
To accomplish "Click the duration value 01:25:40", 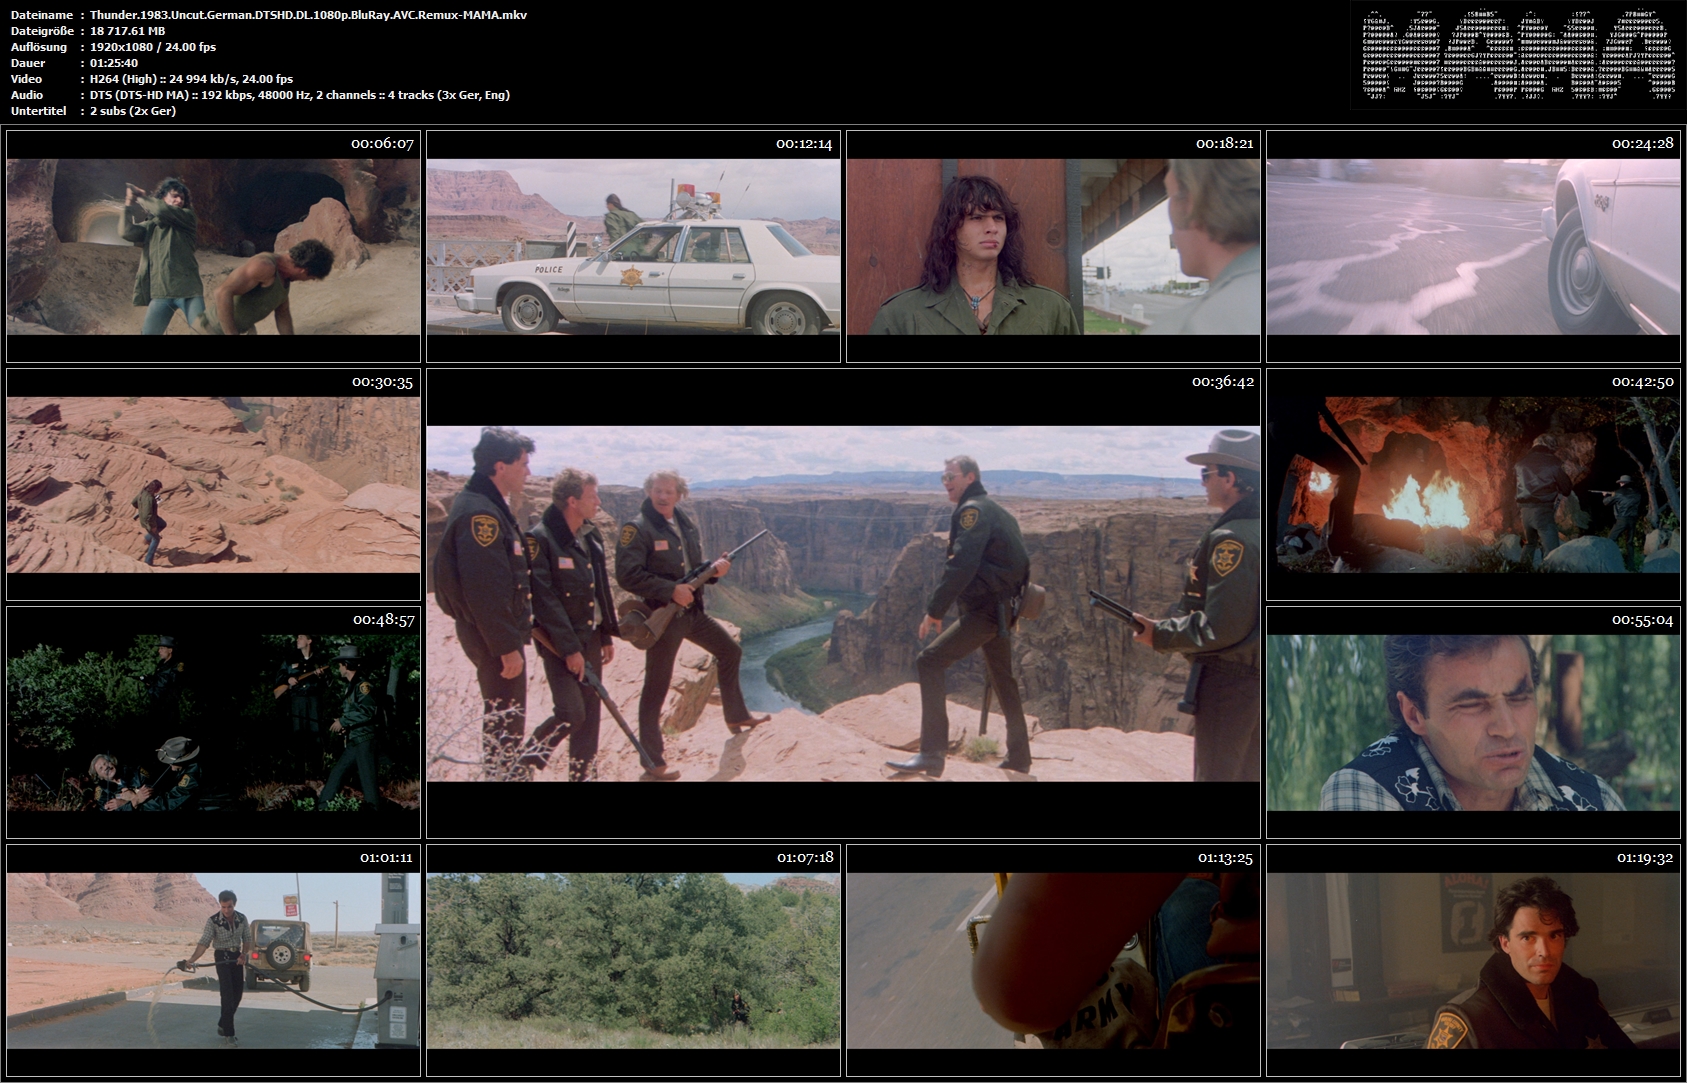I will 114,63.
